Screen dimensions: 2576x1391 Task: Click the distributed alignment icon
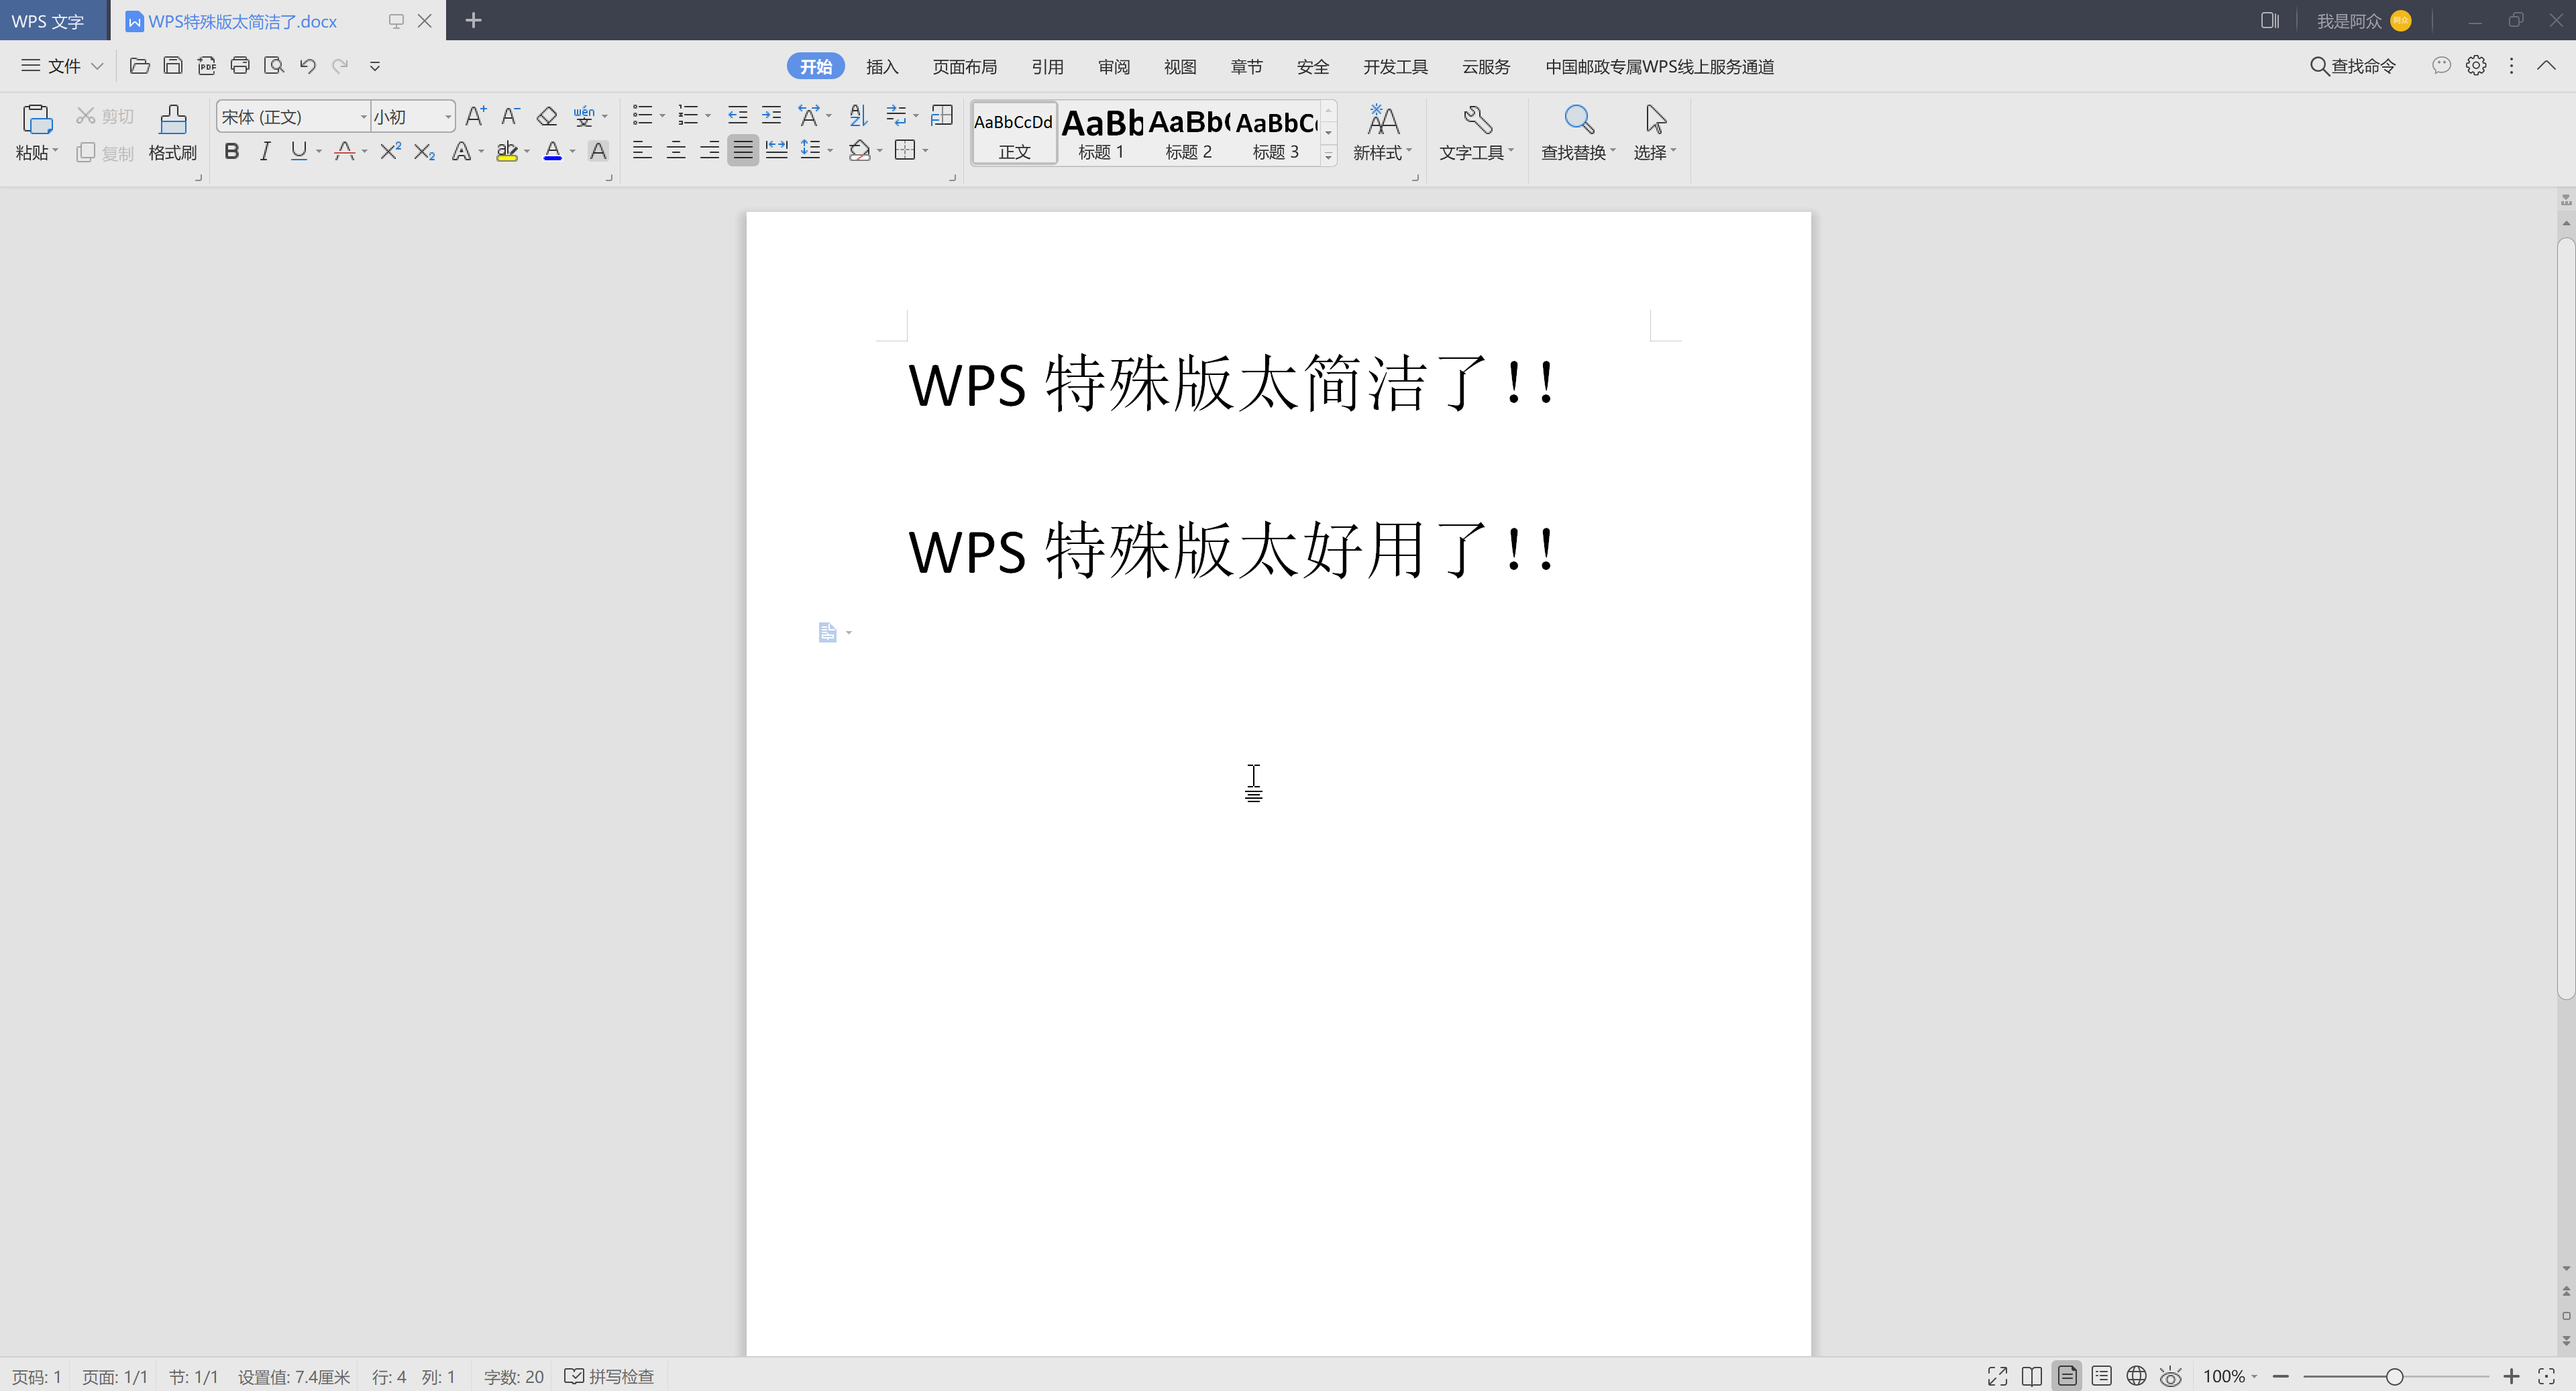pos(777,150)
